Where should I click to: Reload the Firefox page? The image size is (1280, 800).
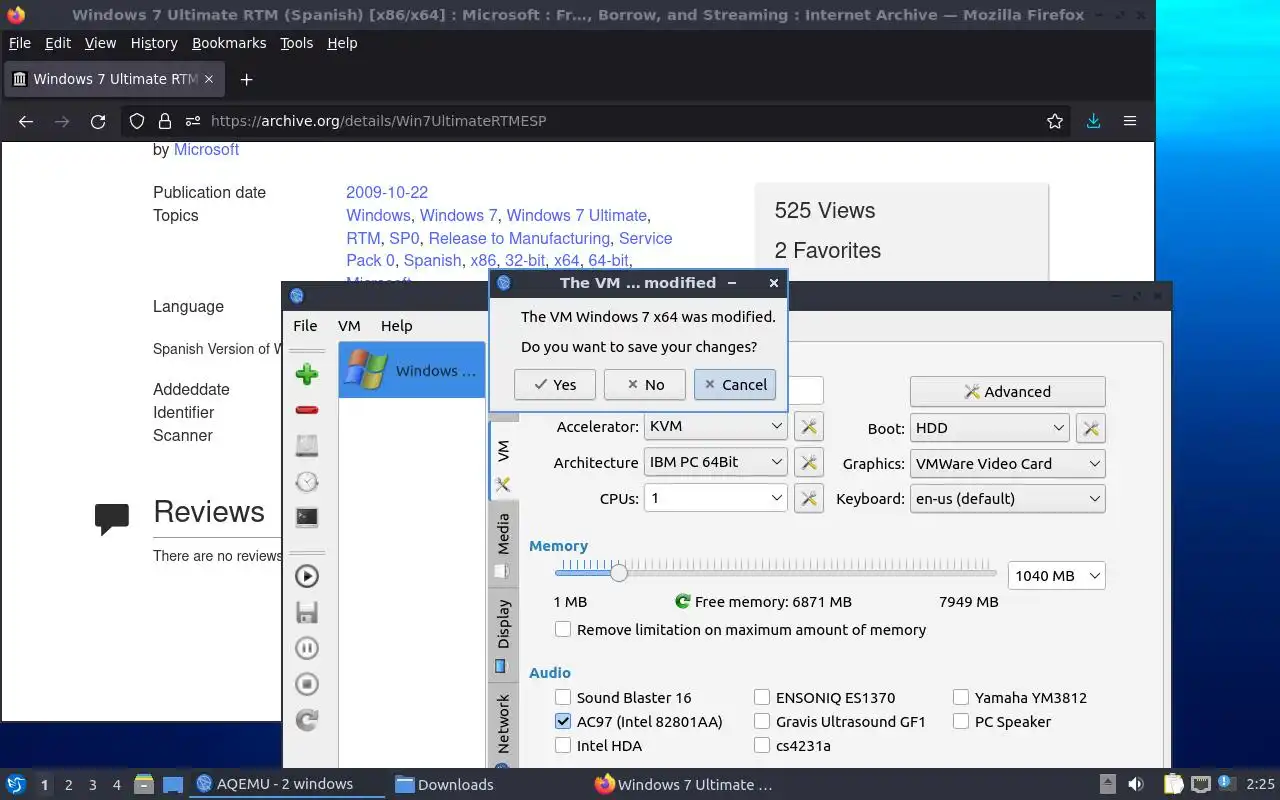(x=98, y=121)
